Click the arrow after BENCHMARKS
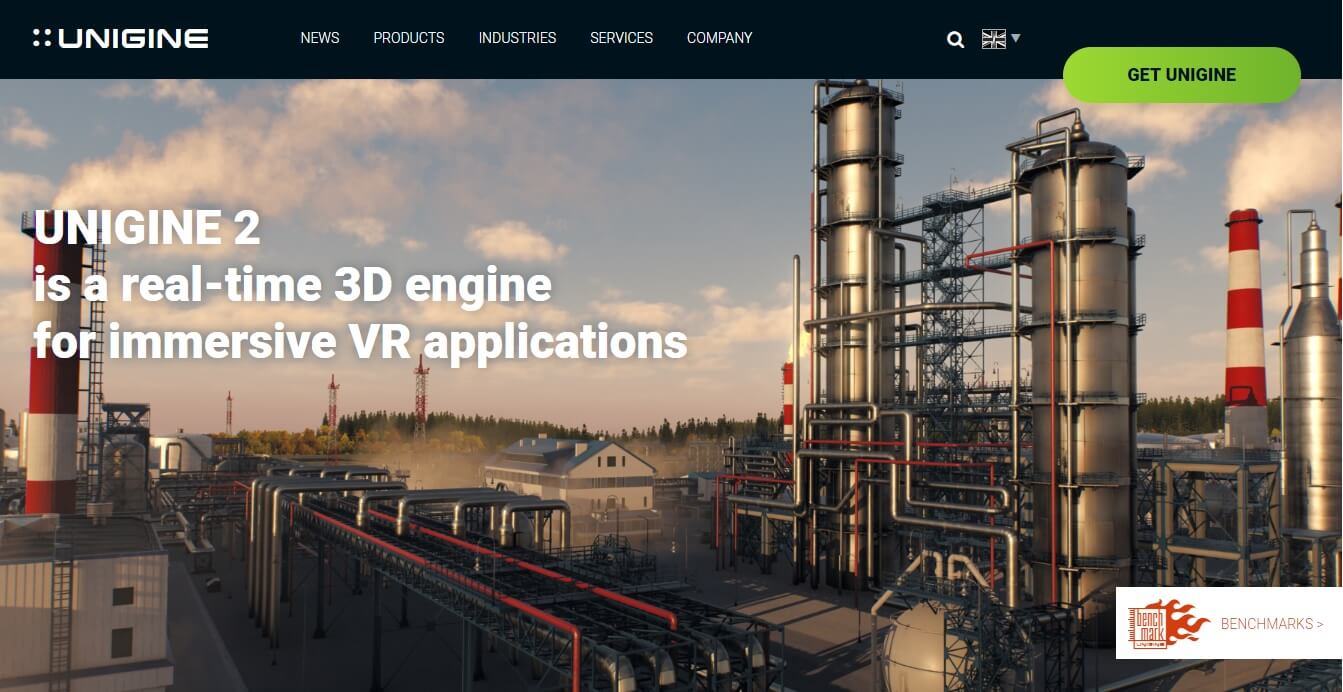The width and height of the screenshot is (1343, 692). [1320, 624]
